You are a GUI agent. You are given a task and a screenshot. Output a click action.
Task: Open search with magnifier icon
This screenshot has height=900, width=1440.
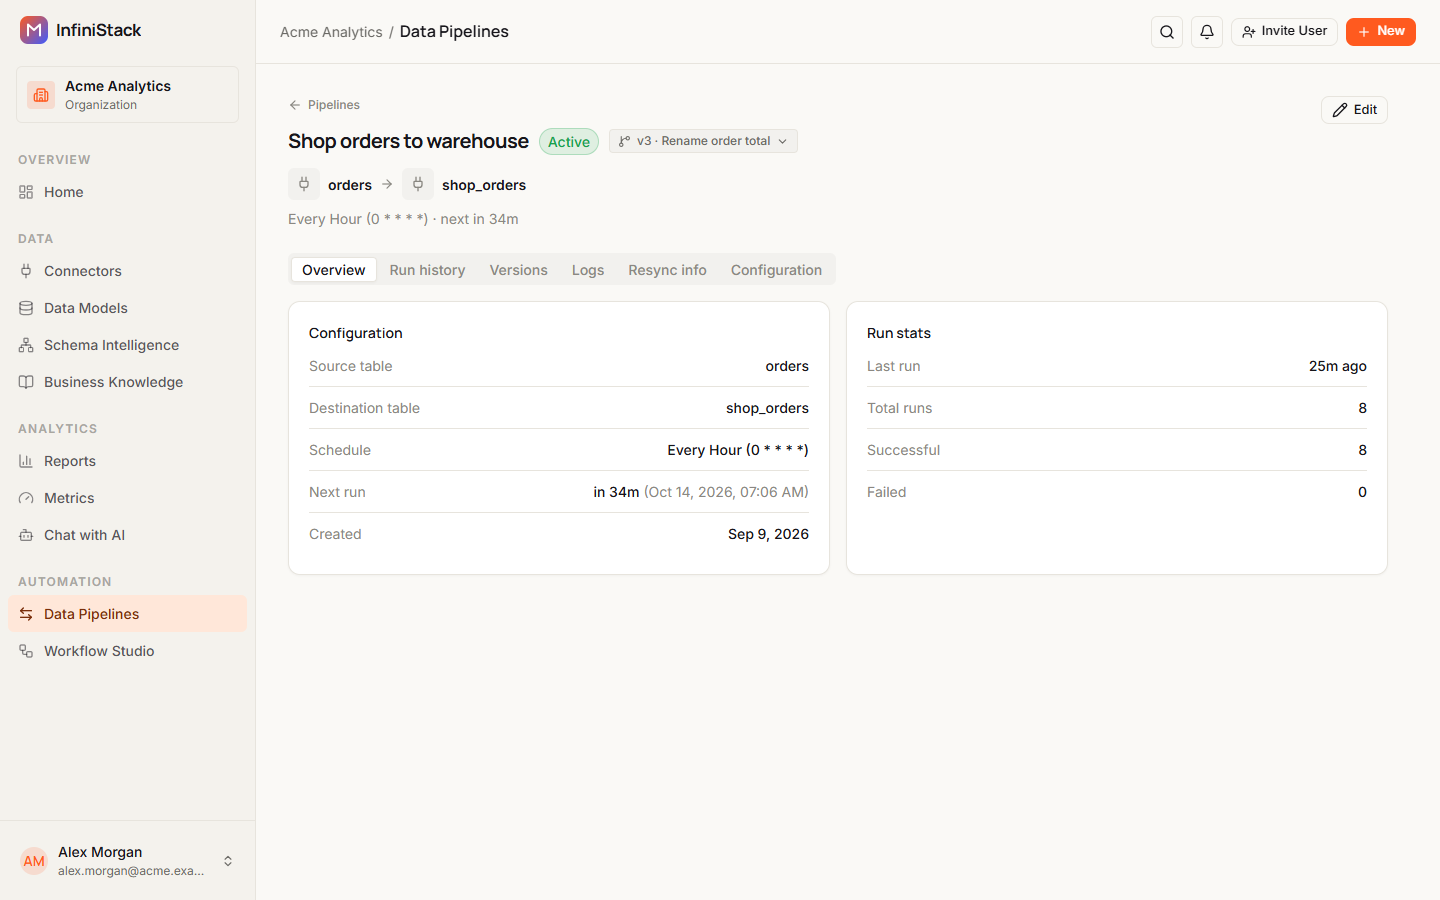[1167, 32]
